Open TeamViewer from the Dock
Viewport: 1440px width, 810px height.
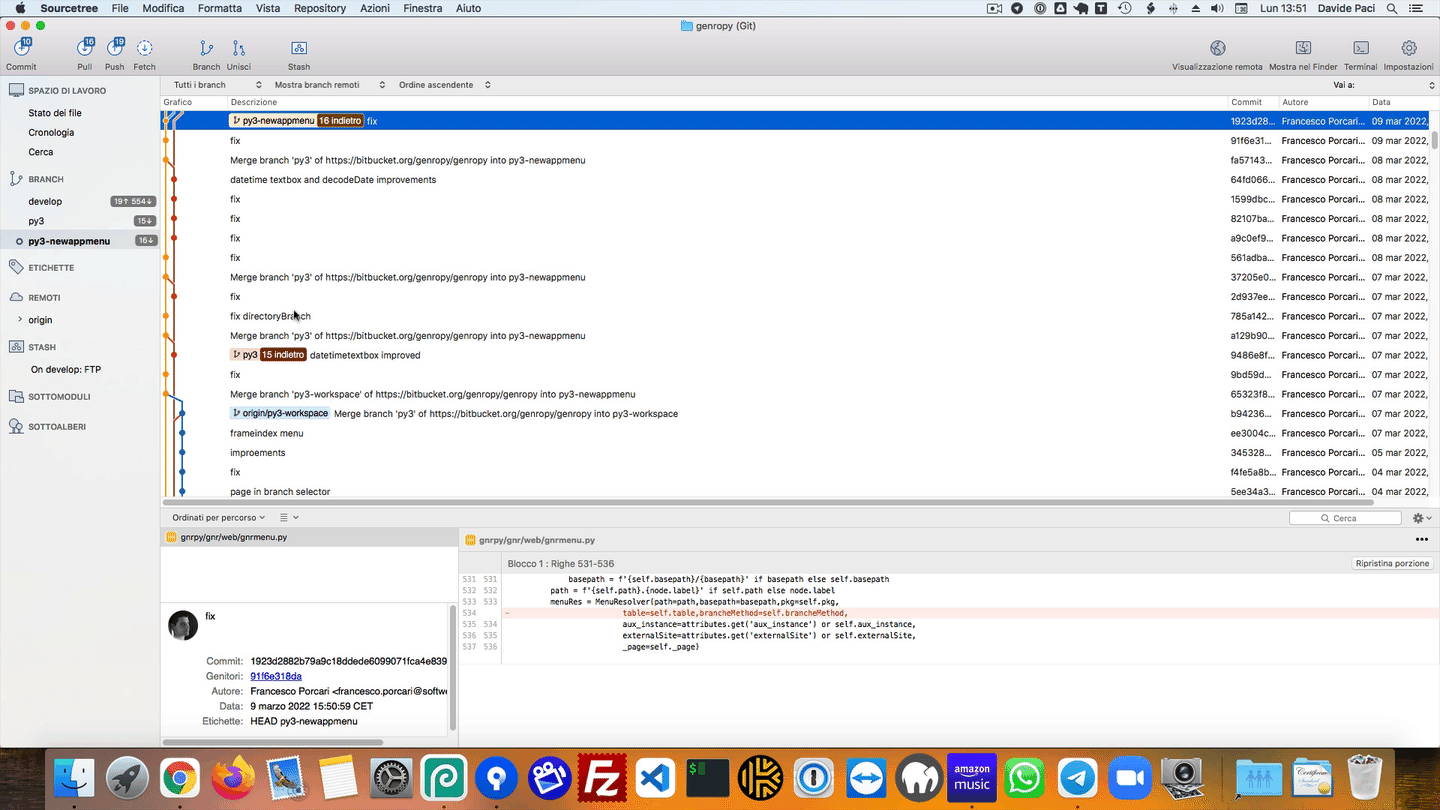click(x=866, y=778)
